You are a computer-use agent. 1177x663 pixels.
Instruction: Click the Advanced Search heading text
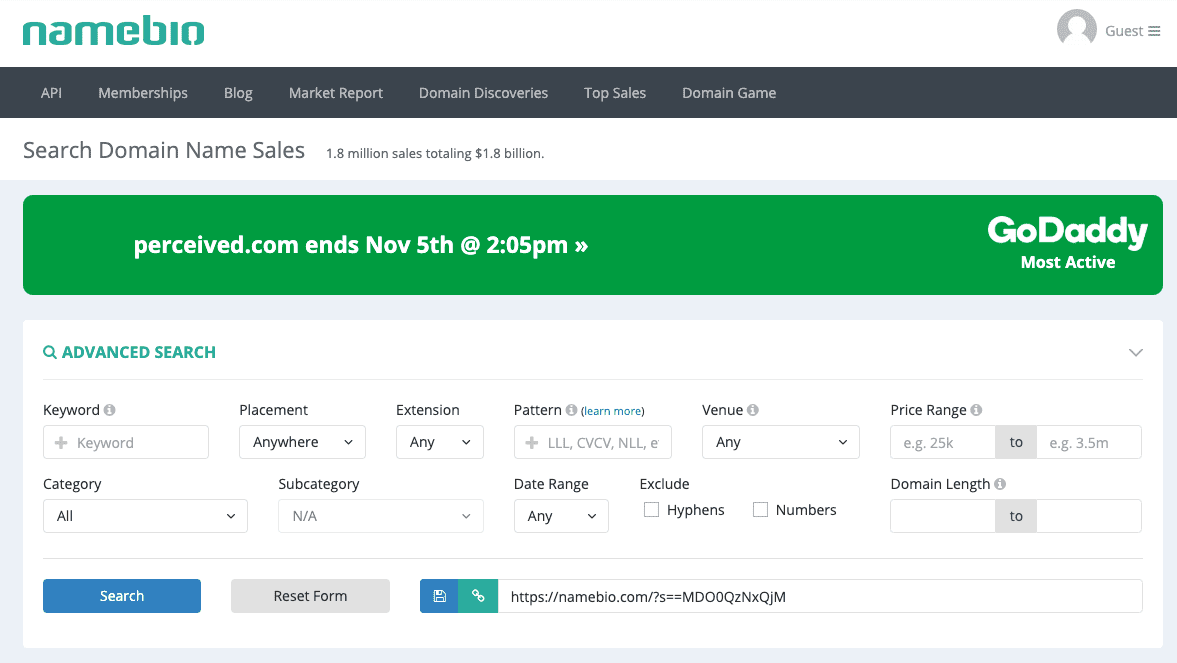pyautogui.click(x=139, y=352)
